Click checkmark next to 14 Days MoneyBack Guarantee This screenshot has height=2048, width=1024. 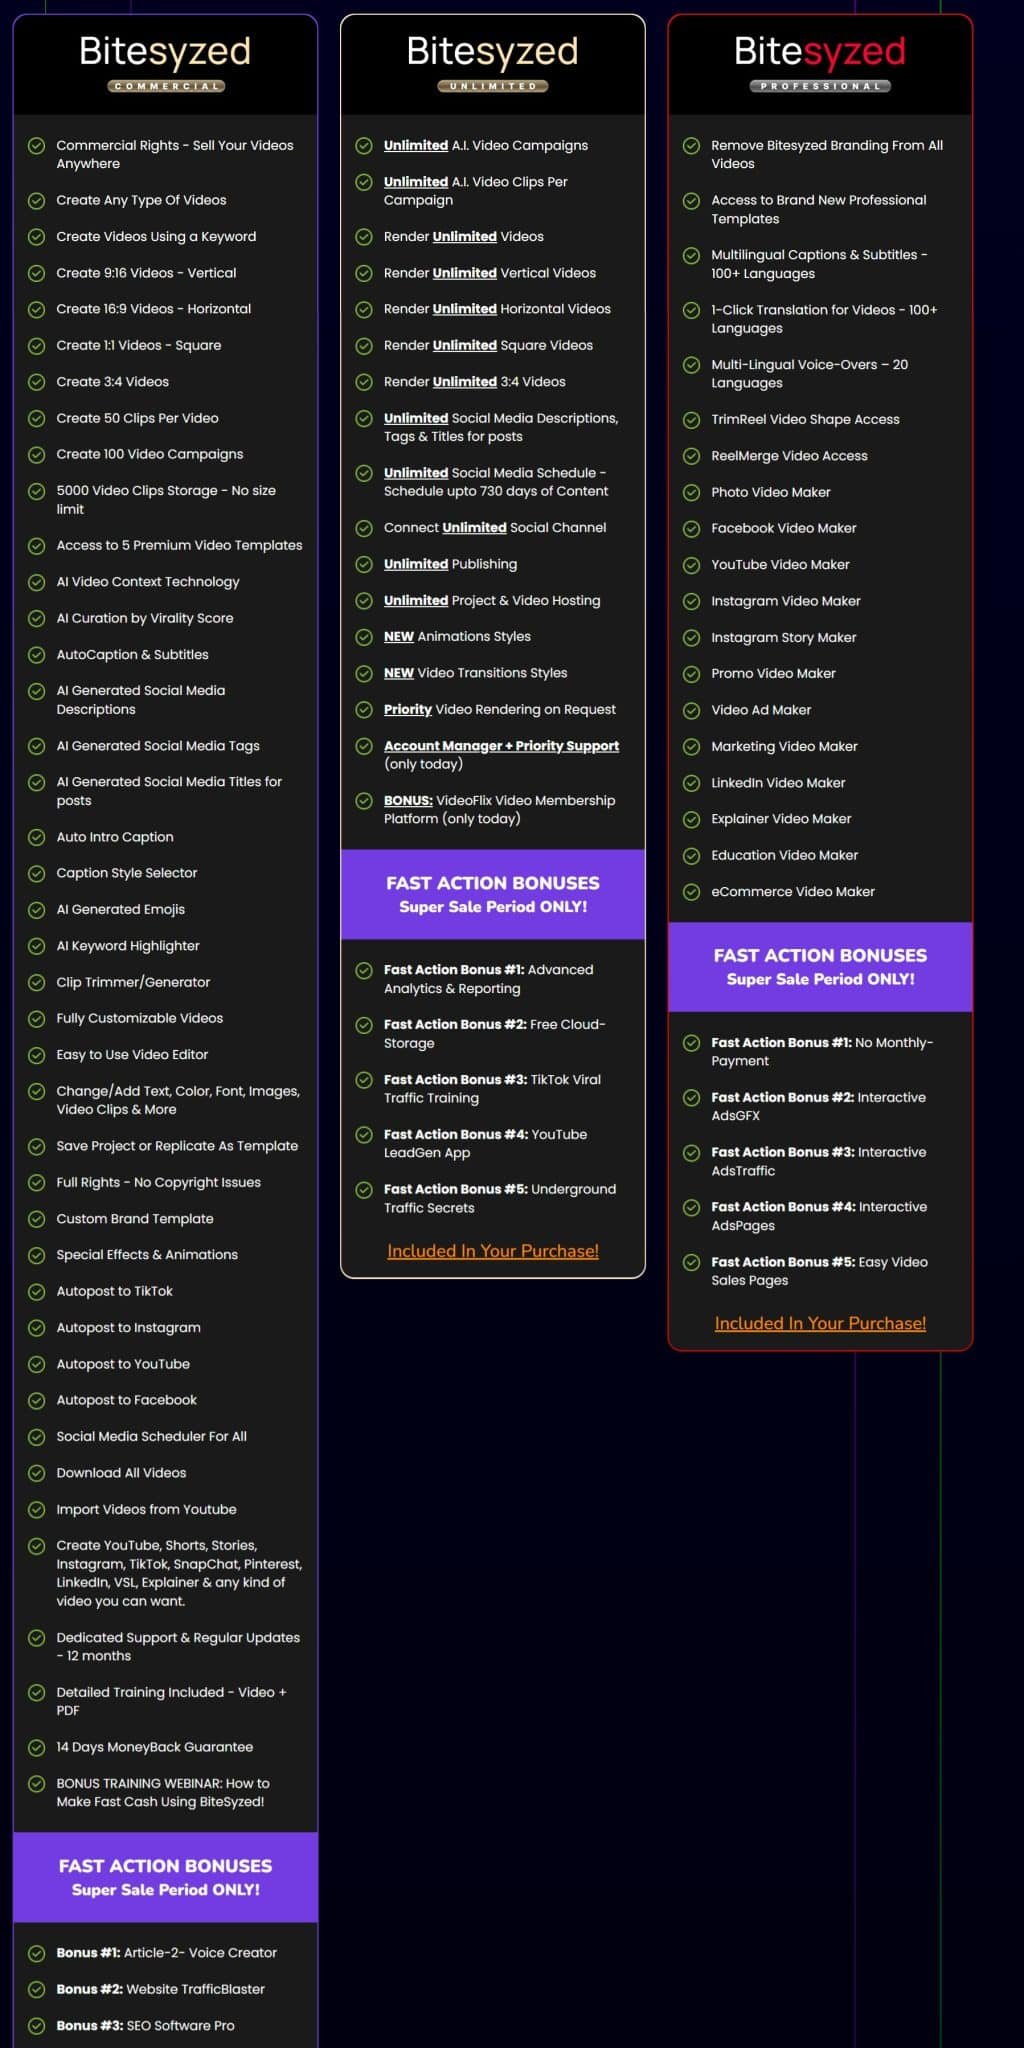pyautogui.click(x=37, y=1747)
